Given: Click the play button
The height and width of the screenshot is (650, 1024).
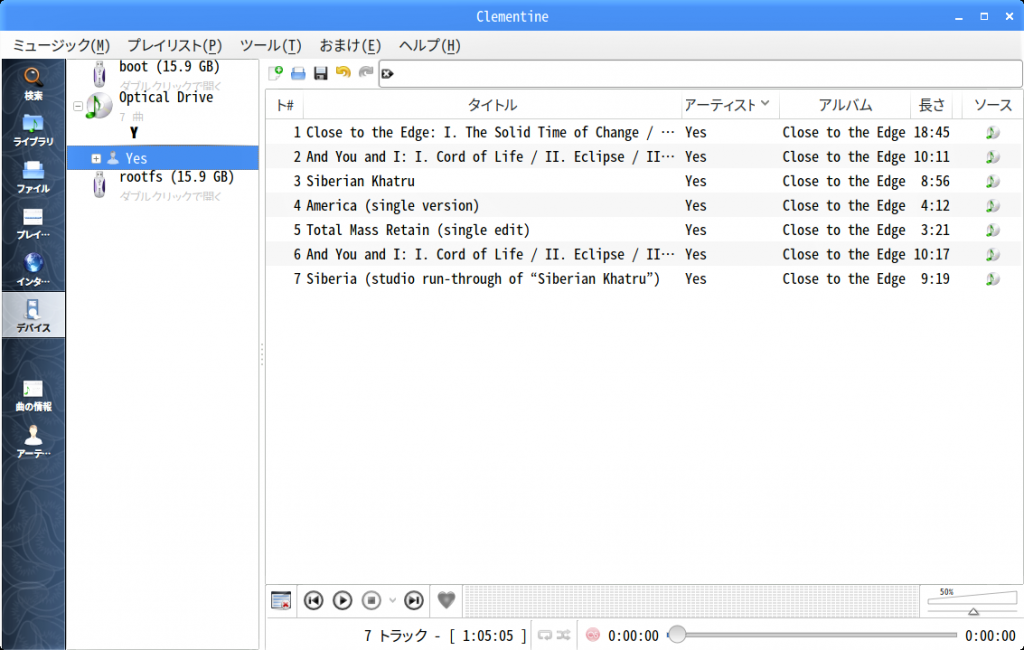Looking at the screenshot, I should pyautogui.click(x=342, y=600).
